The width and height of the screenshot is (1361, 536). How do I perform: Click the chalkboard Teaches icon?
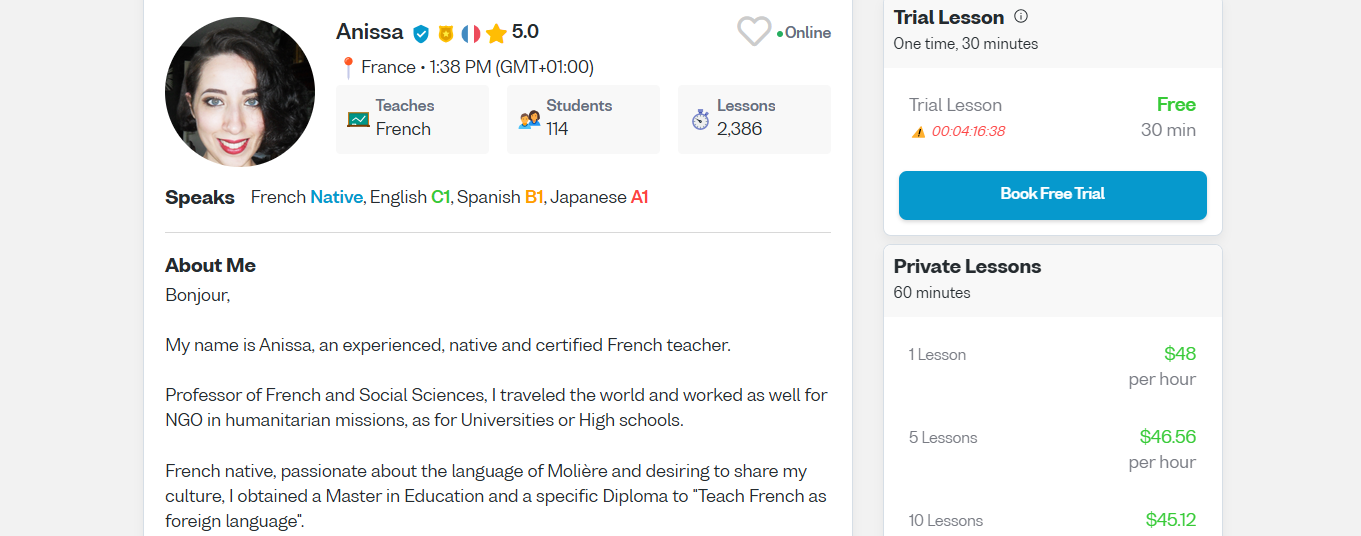point(358,119)
